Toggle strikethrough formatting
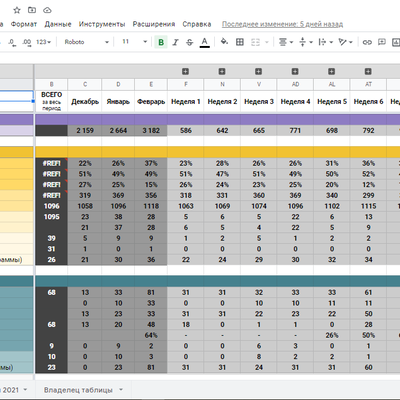Screen dimensions: 400x400 190,42
